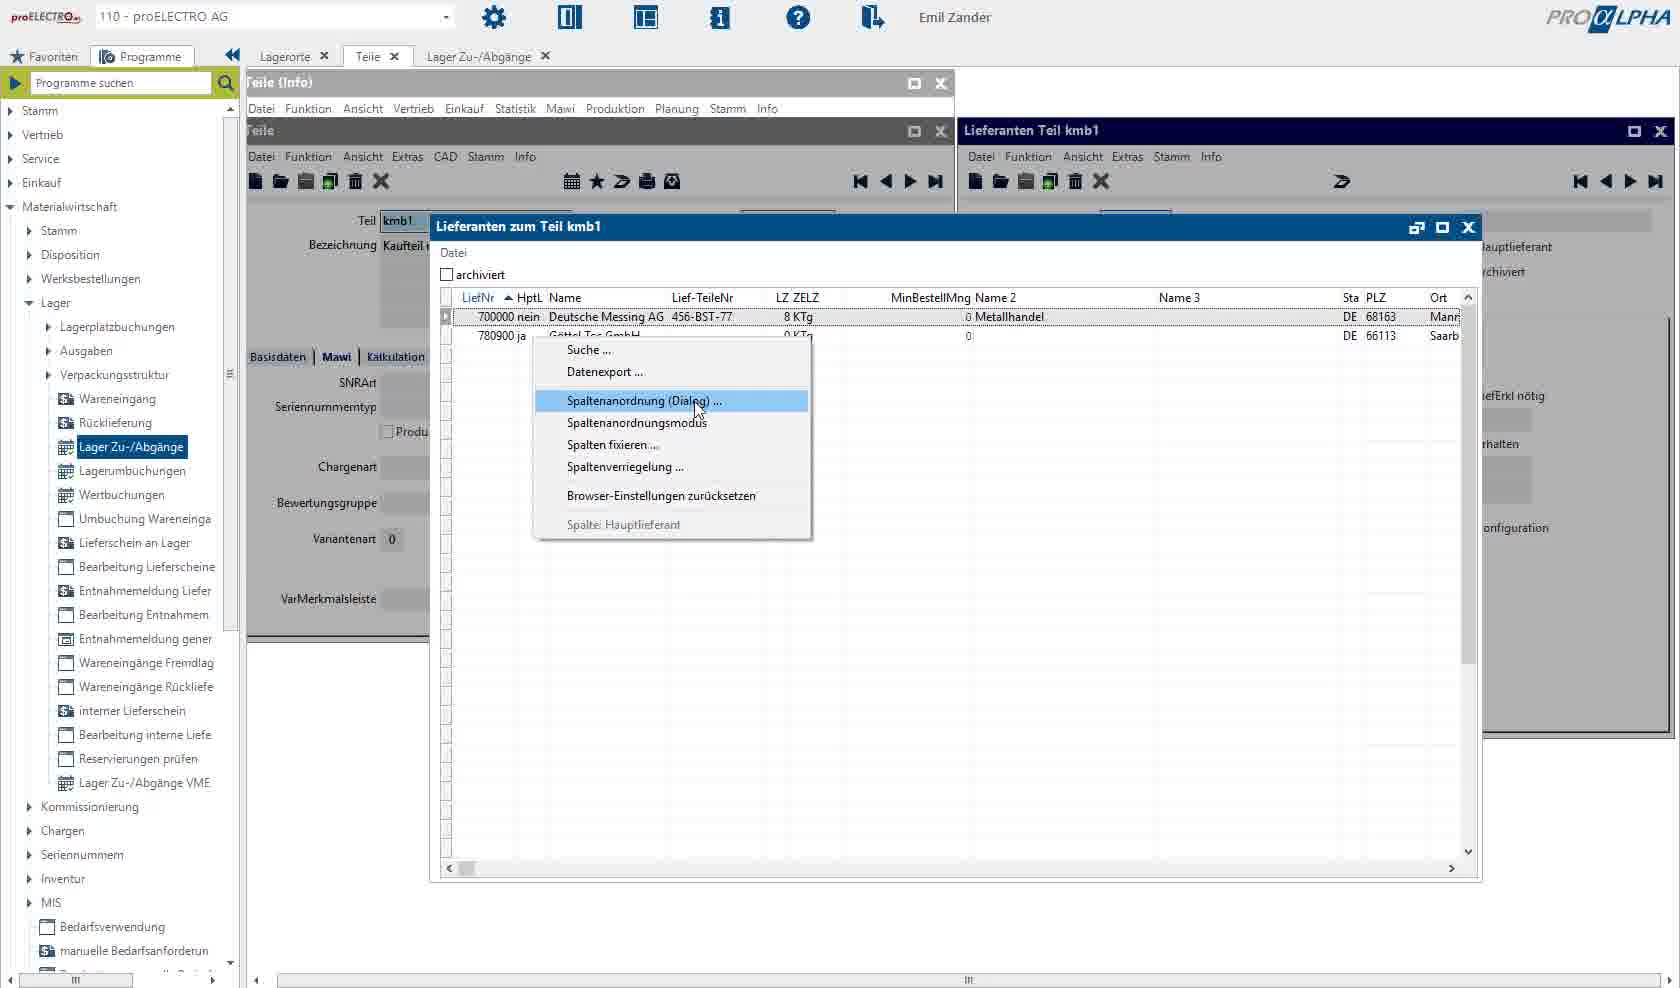Click the single-panel layout icon in top bar
Viewport: 1680px width, 988px height.
[570, 17]
